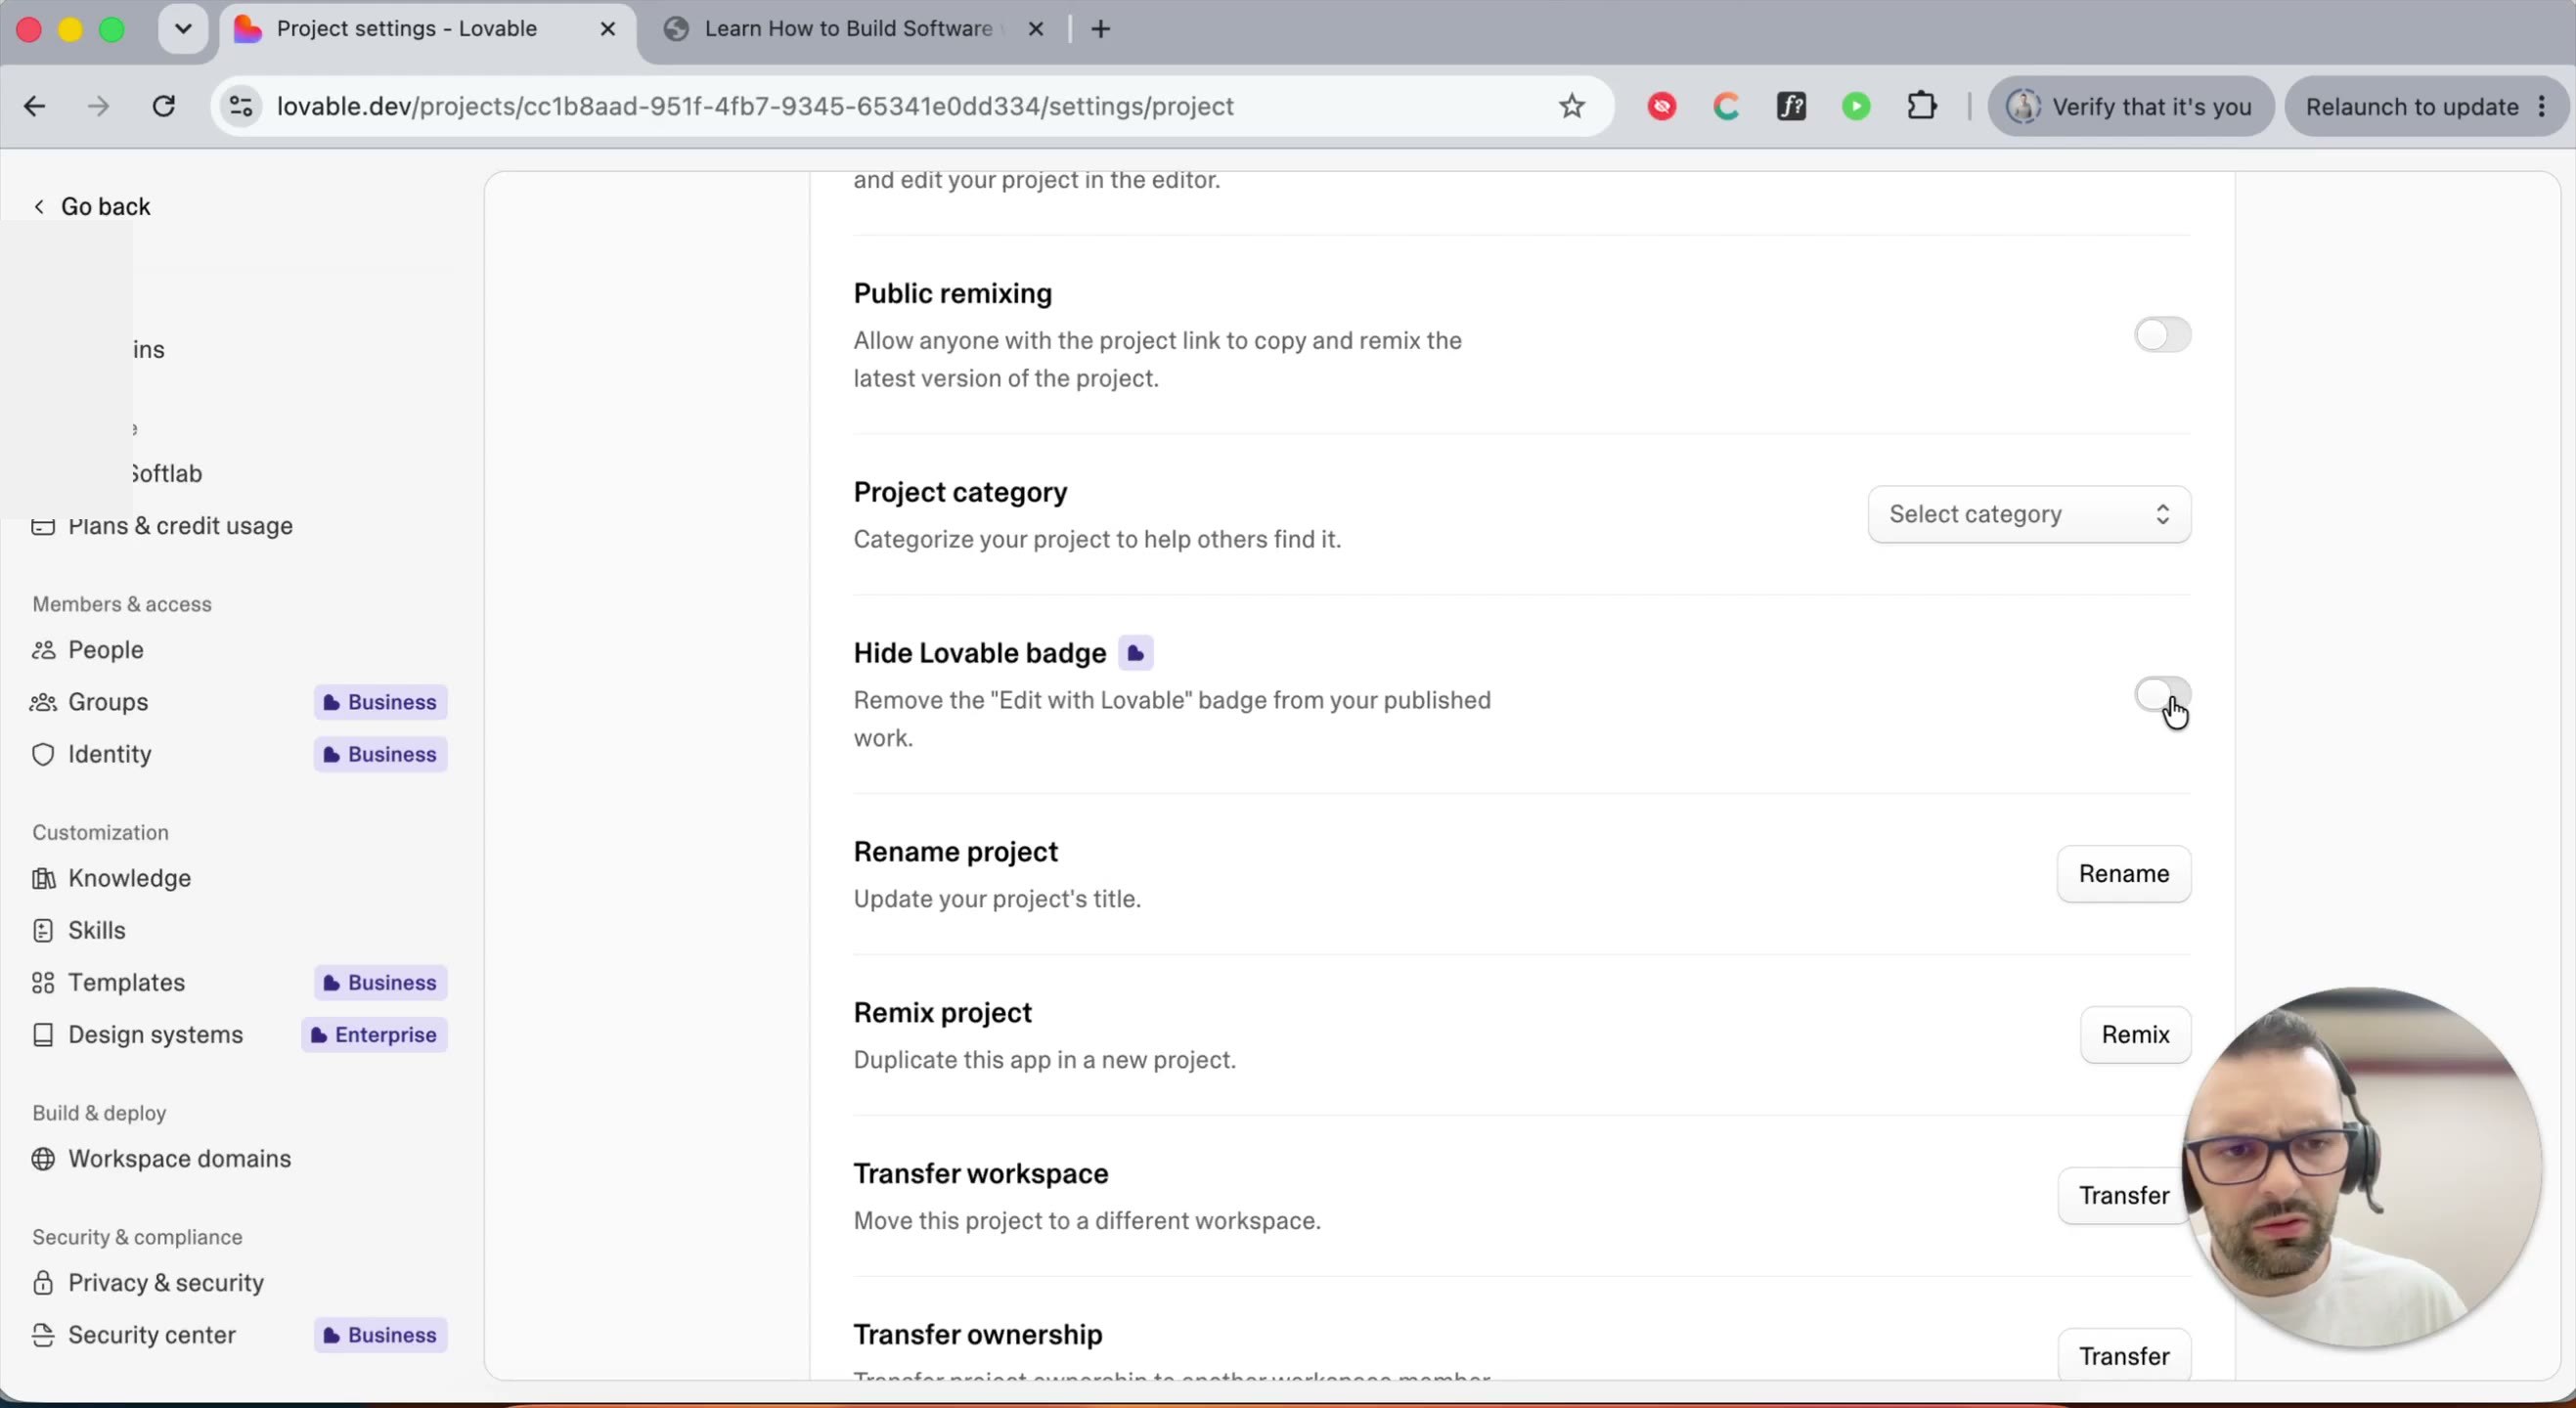Click the Remix button
The image size is (2576, 1408).
pyautogui.click(x=2135, y=1035)
